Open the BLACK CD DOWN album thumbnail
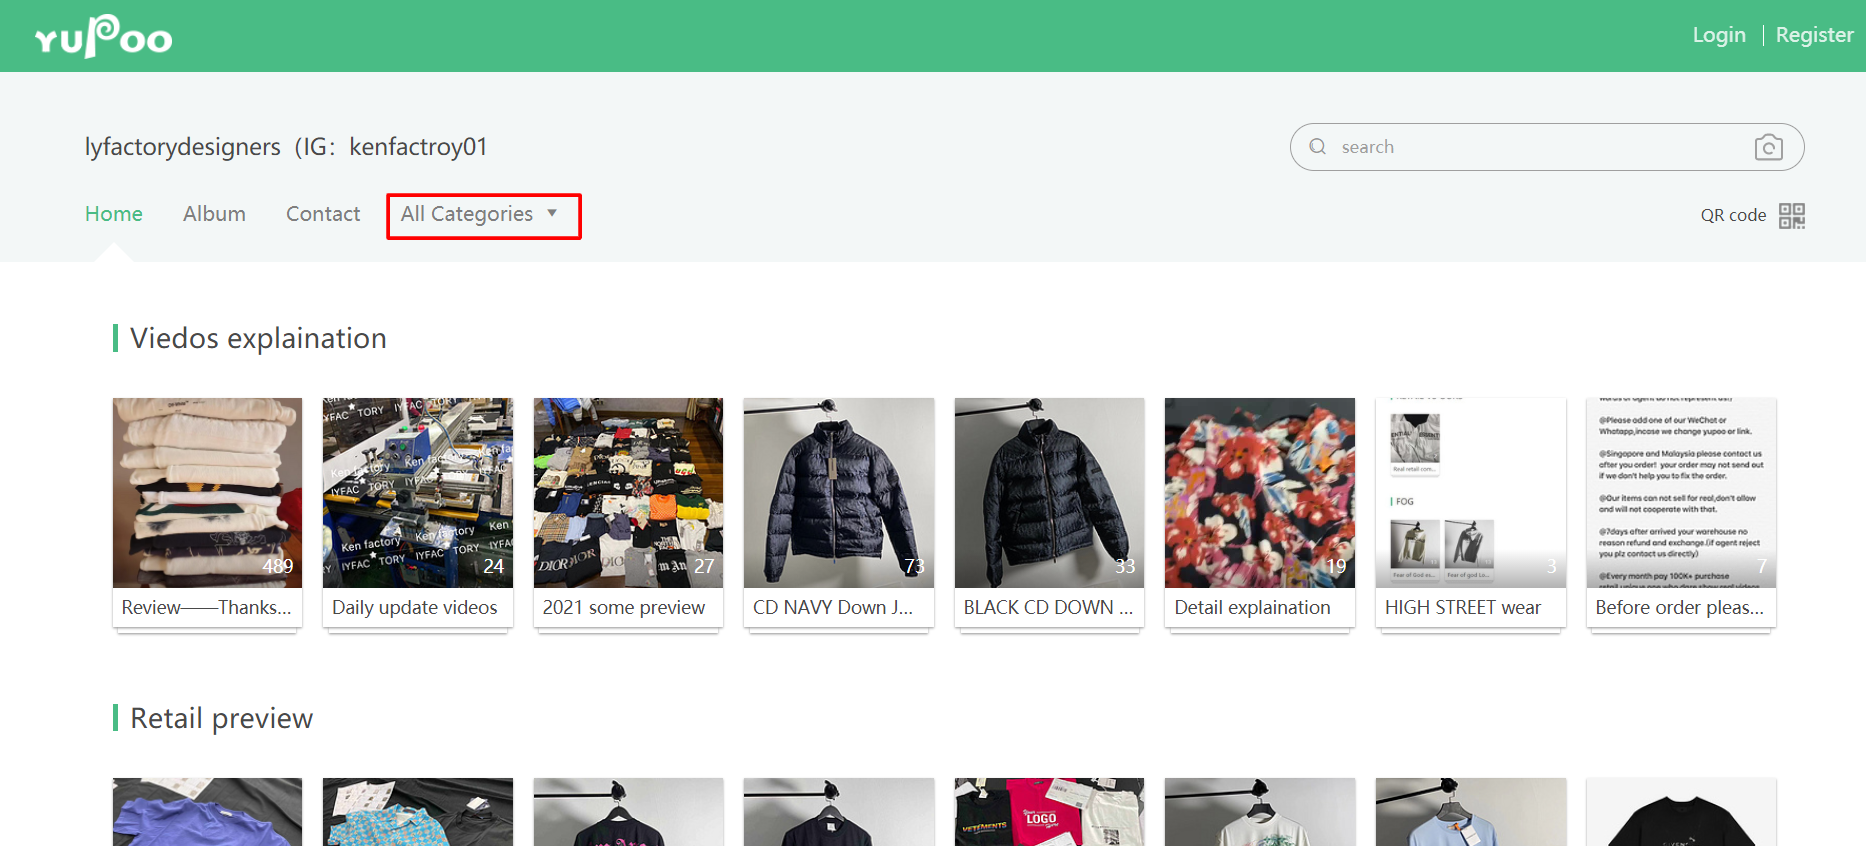Image resolution: width=1866 pixels, height=846 pixels. [x=1049, y=493]
